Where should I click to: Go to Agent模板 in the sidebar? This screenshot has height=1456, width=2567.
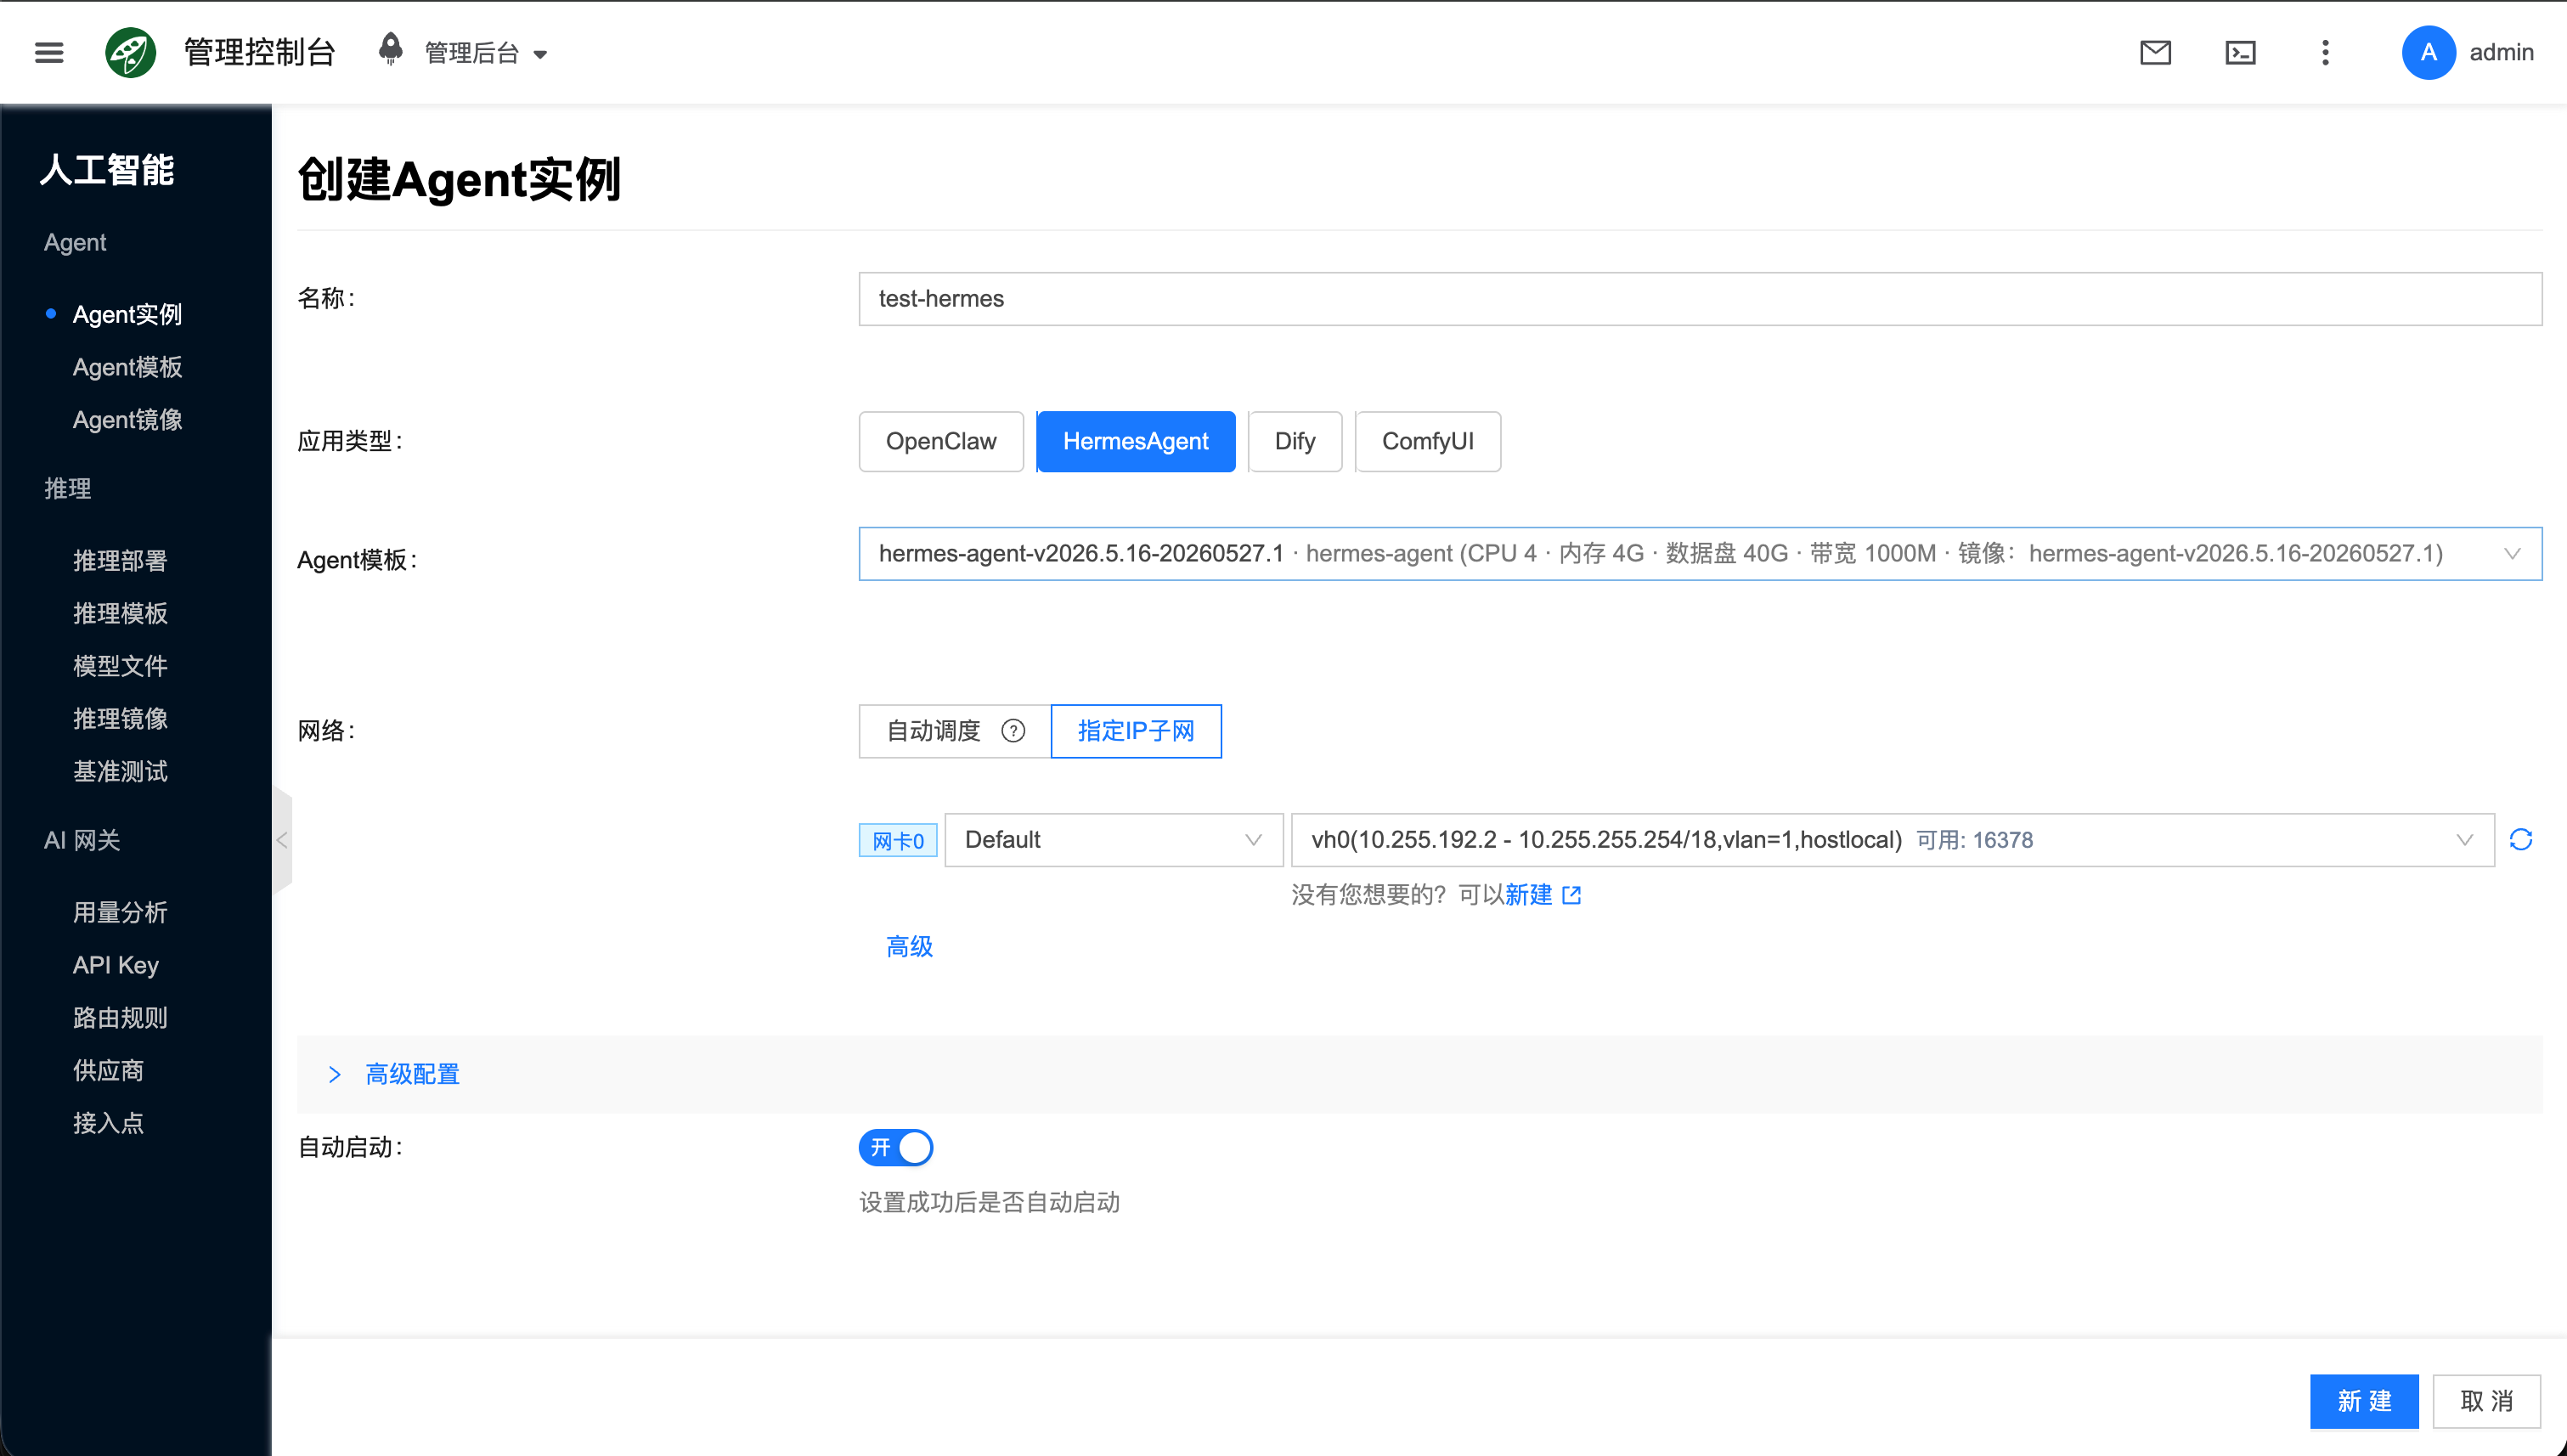(127, 367)
